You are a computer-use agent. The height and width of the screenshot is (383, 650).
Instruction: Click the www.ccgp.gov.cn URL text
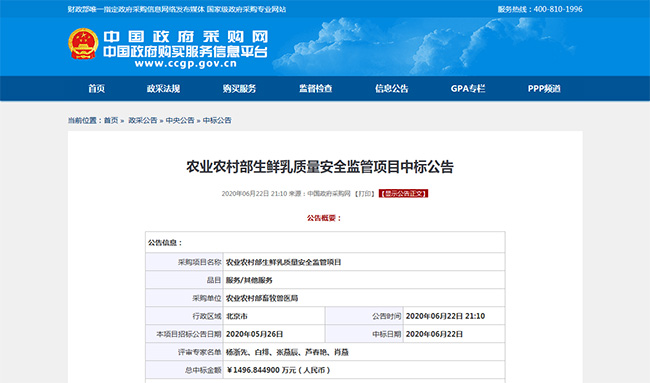click(185, 63)
